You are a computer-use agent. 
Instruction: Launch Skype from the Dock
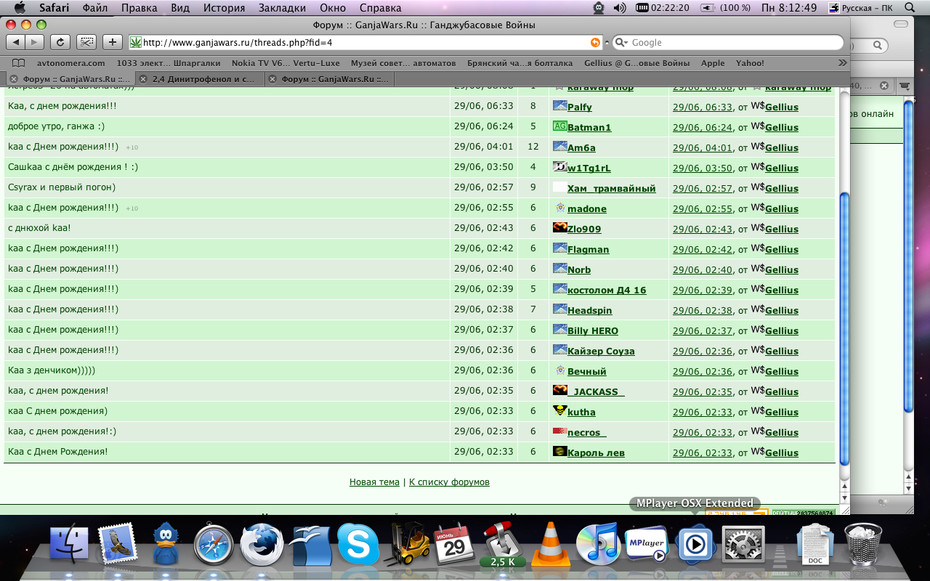pos(358,543)
